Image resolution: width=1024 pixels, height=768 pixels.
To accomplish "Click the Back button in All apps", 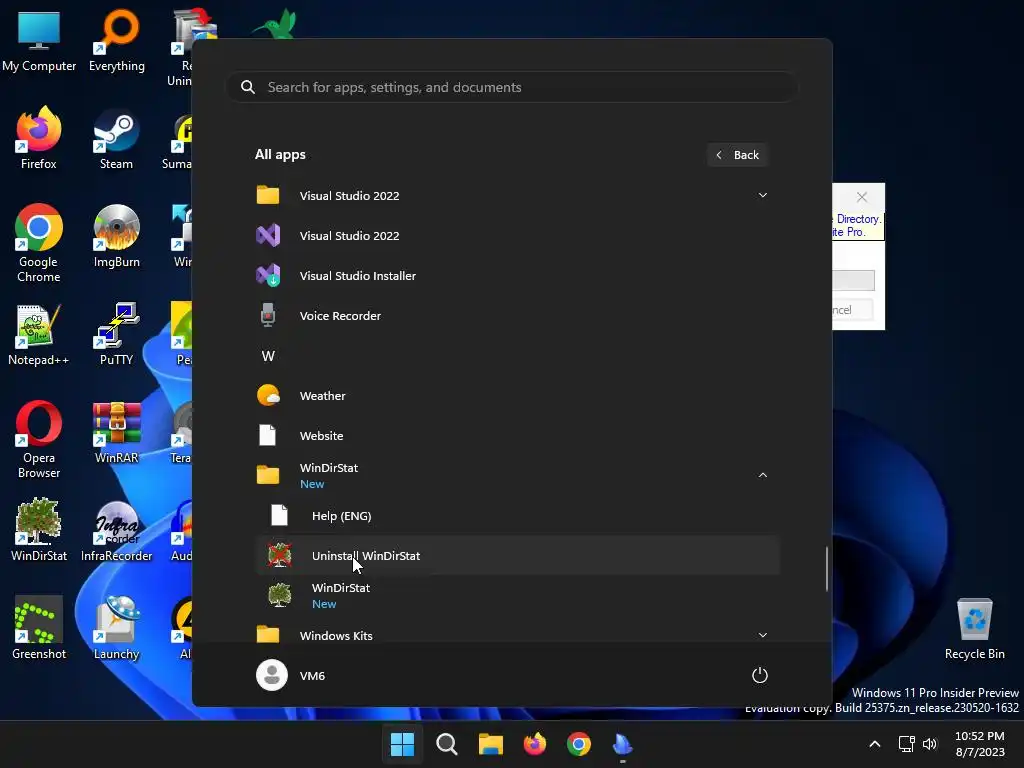I will point(738,155).
